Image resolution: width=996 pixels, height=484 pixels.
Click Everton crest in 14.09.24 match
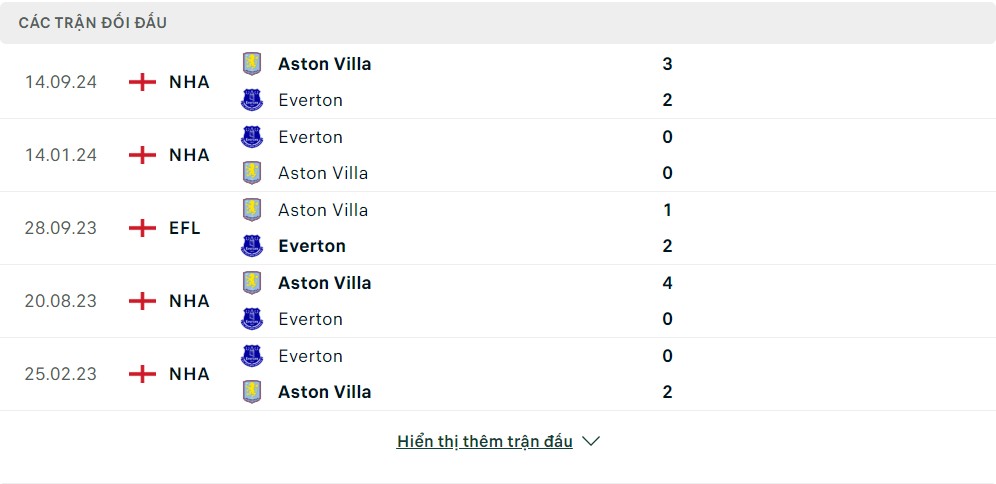coord(252,100)
